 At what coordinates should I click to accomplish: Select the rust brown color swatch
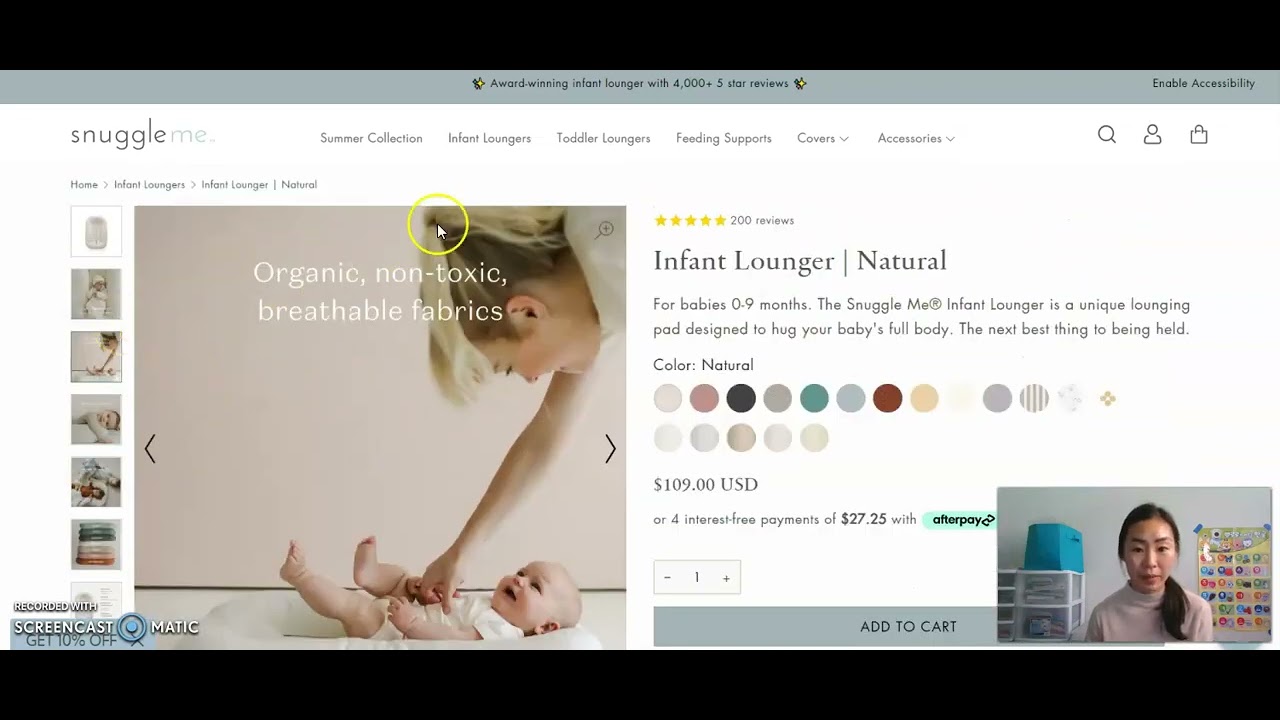tap(887, 398)
